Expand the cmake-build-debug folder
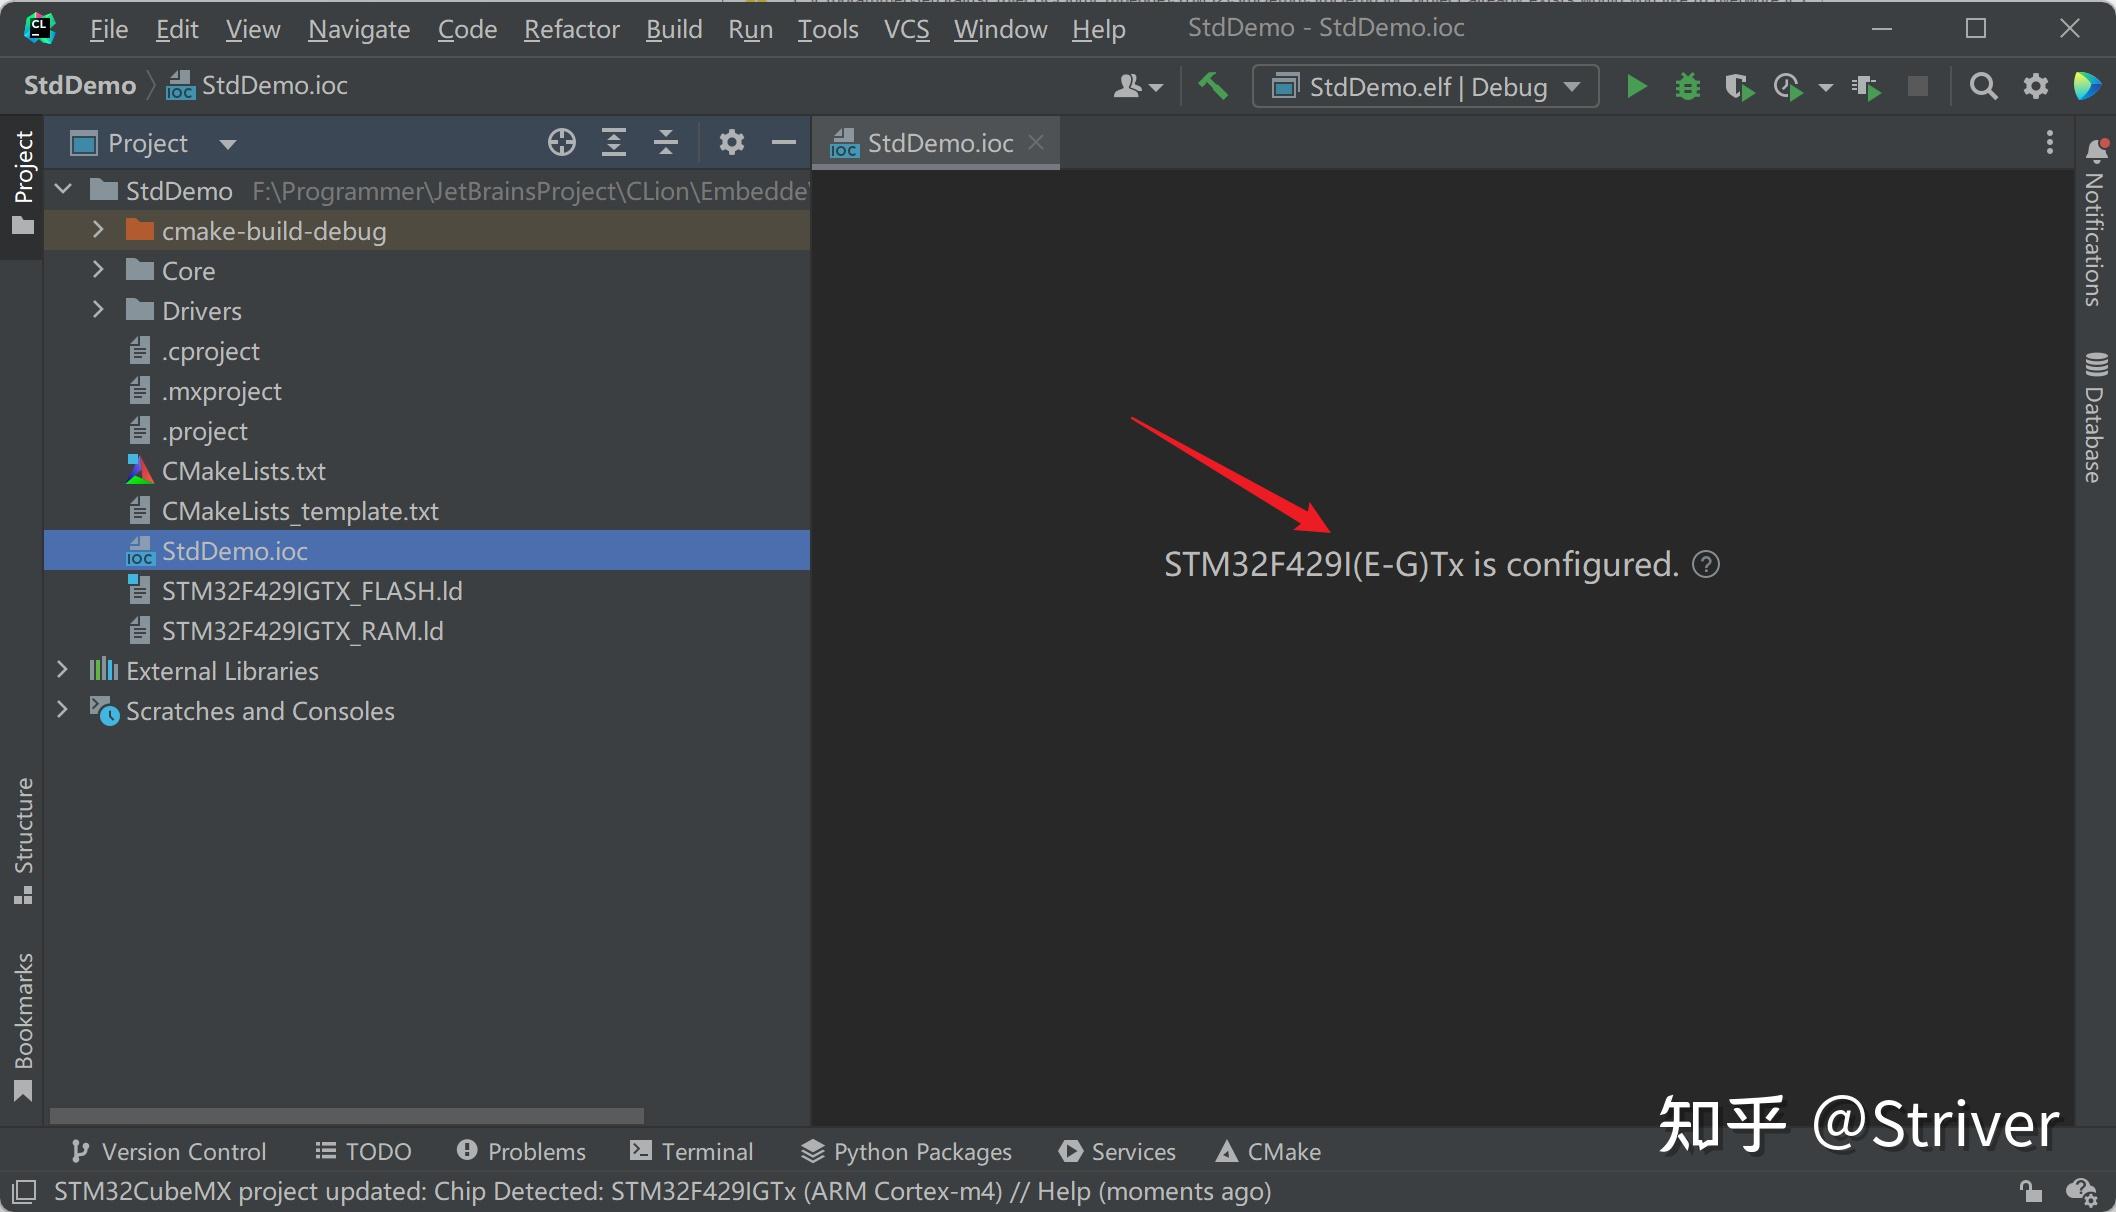Image resolution: width=2116 pixels, height=1212 pixels. [96, 230]
